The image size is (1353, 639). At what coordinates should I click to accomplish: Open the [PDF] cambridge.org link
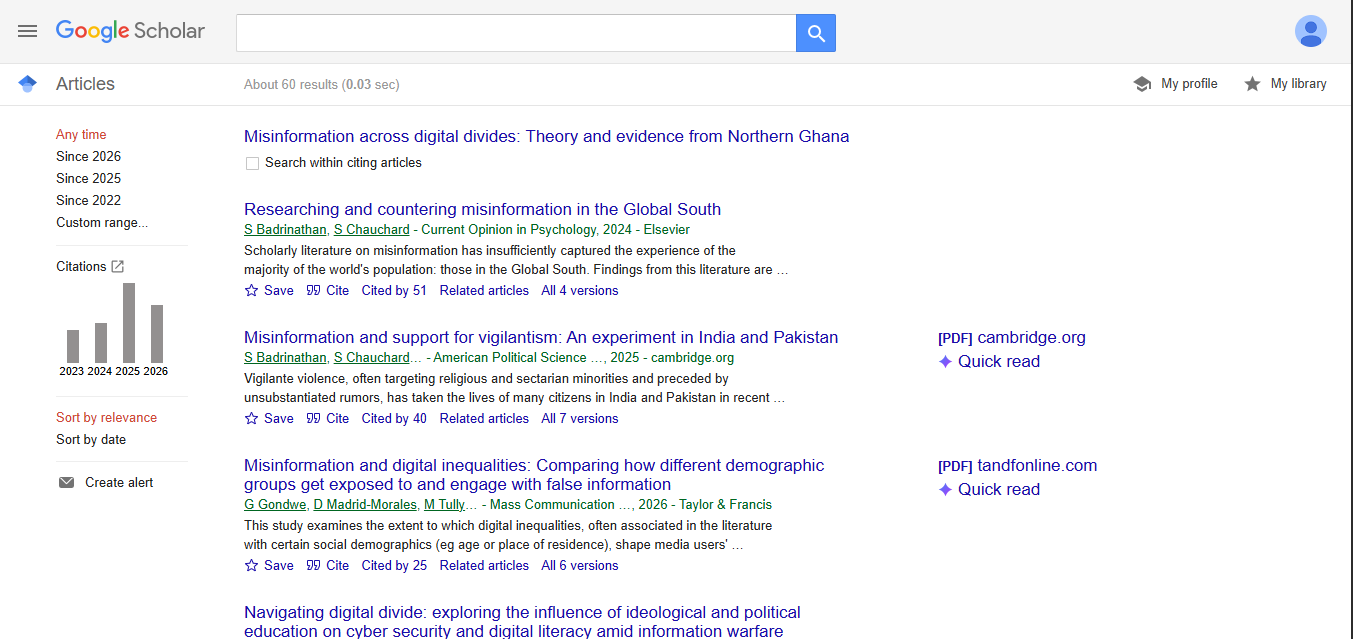(x=1011, y=337)
